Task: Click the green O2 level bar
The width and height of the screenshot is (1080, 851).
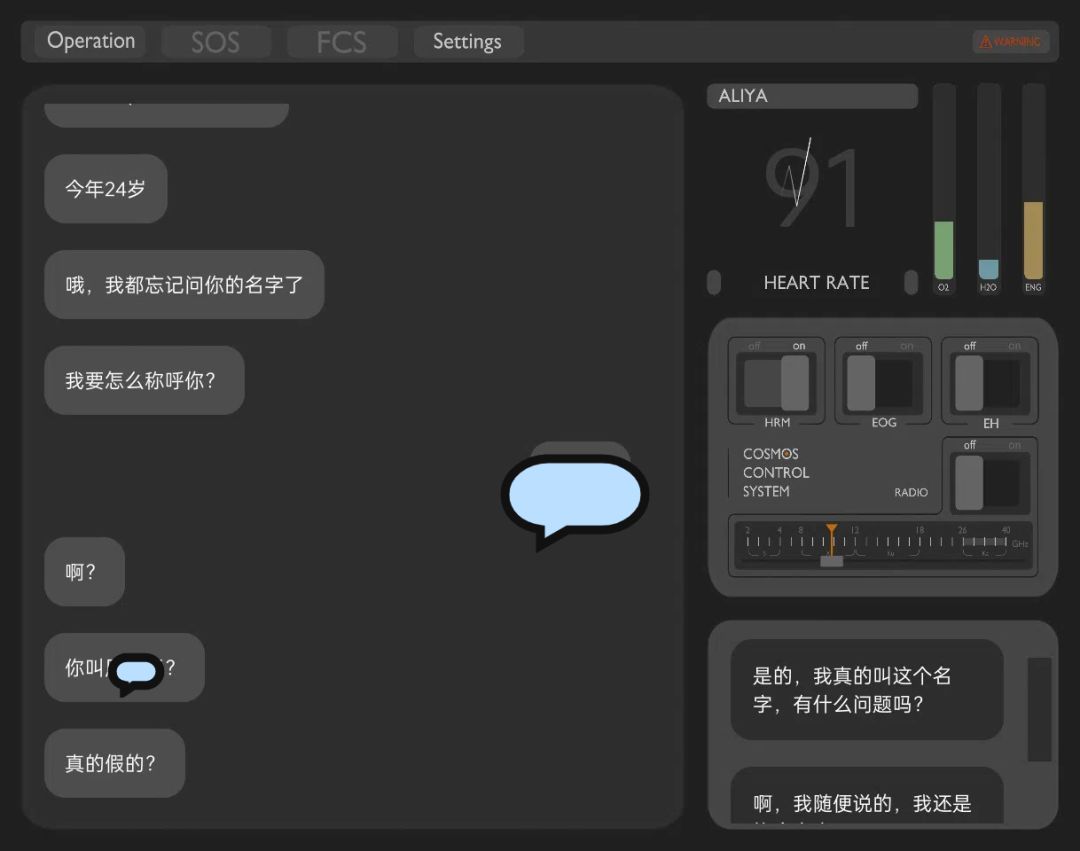Action: (x=944, y=249)
